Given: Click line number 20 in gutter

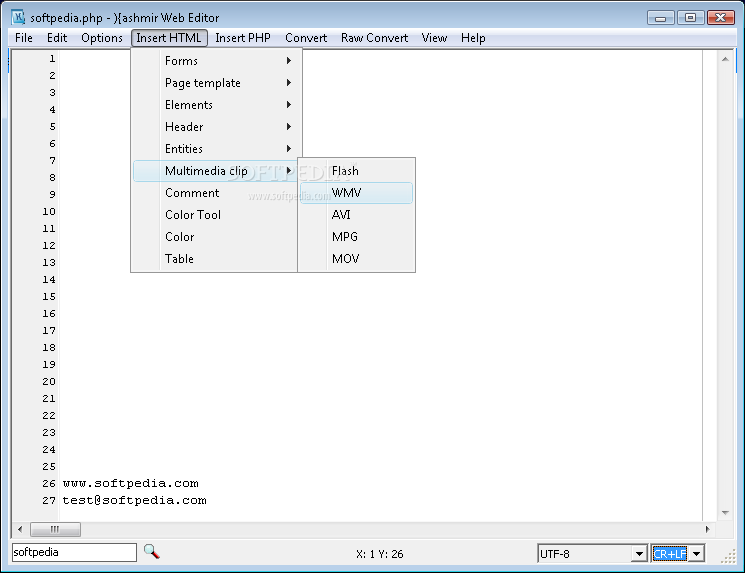Looking at the screenshot, I should 49,382.
